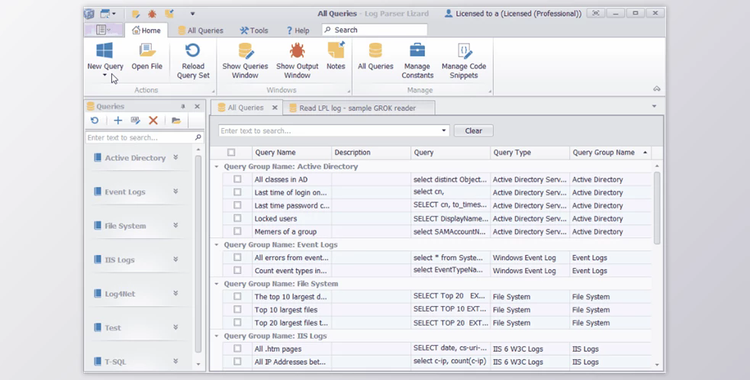Click the user icon beside Licensed to
The image size is (750, 380).
point(448,13)
